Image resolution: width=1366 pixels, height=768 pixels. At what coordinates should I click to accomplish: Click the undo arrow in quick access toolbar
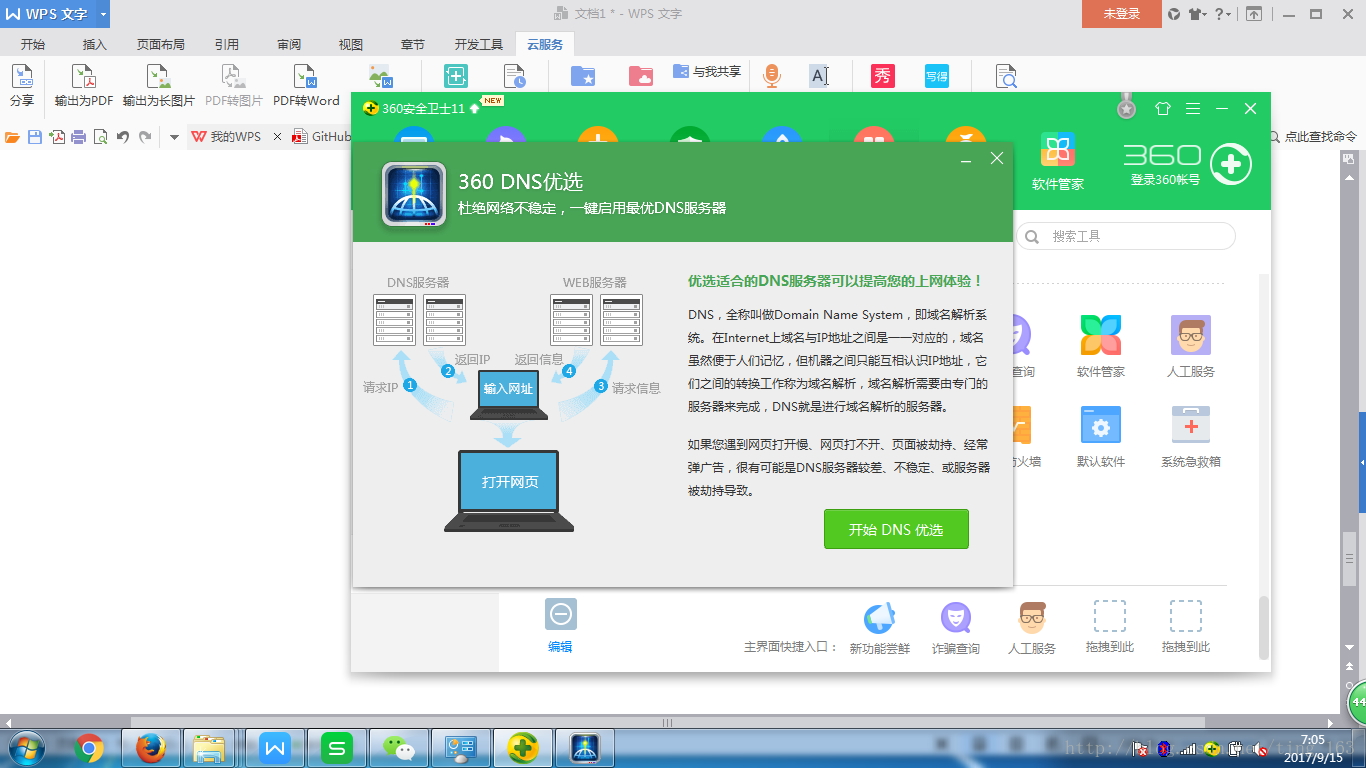click(x=122, y=137)
